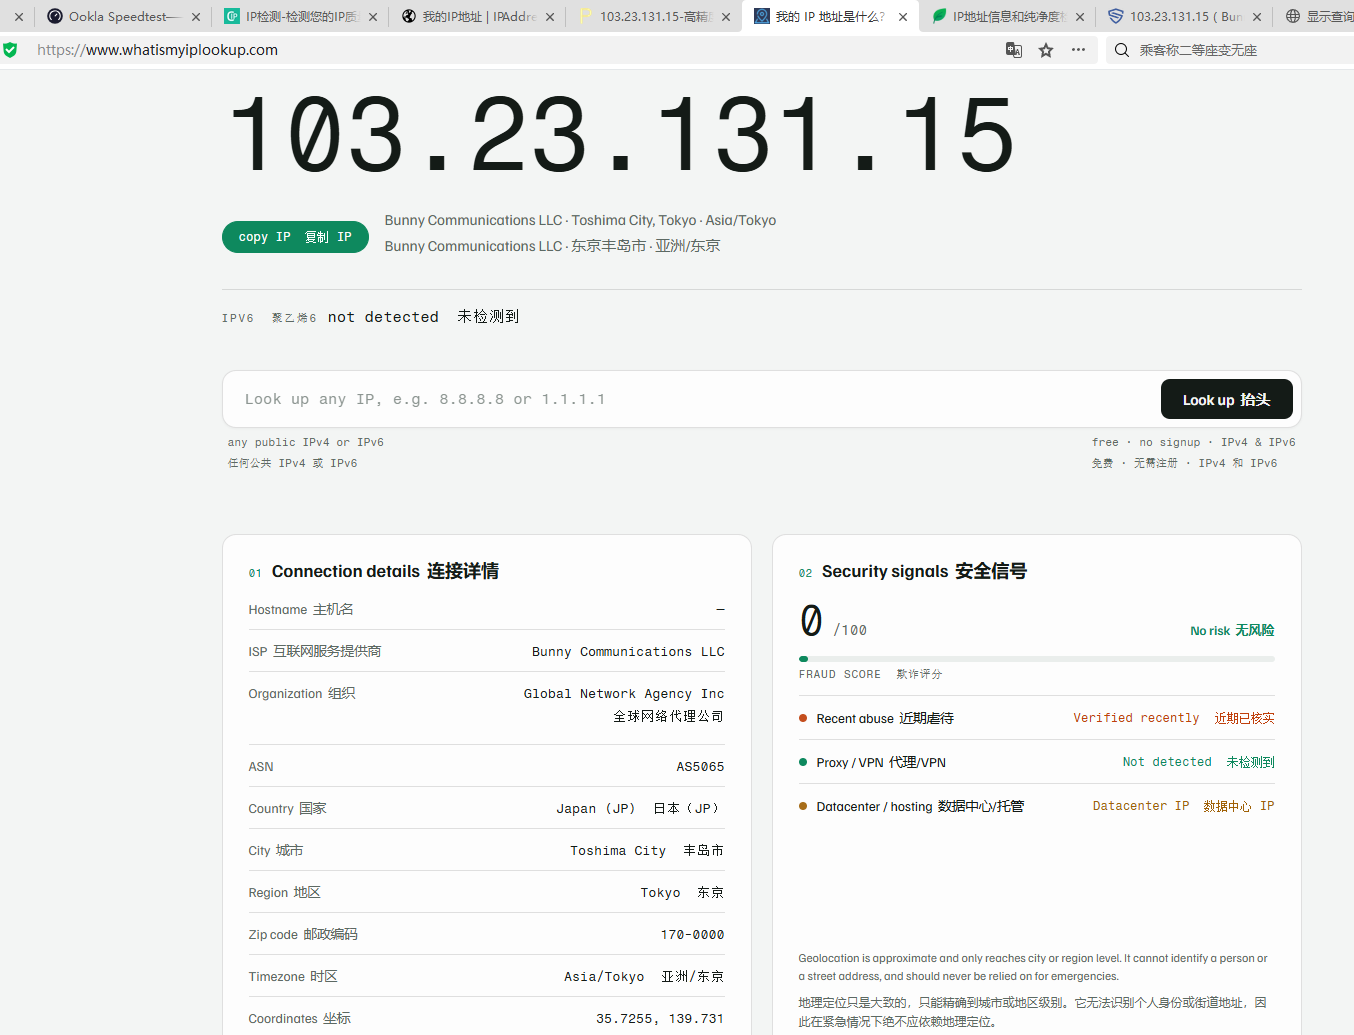This screenshot has width=1354, height=1035.
Task: Close the IP地址信息和纯净度 tab
Action: click(1080, 17)
